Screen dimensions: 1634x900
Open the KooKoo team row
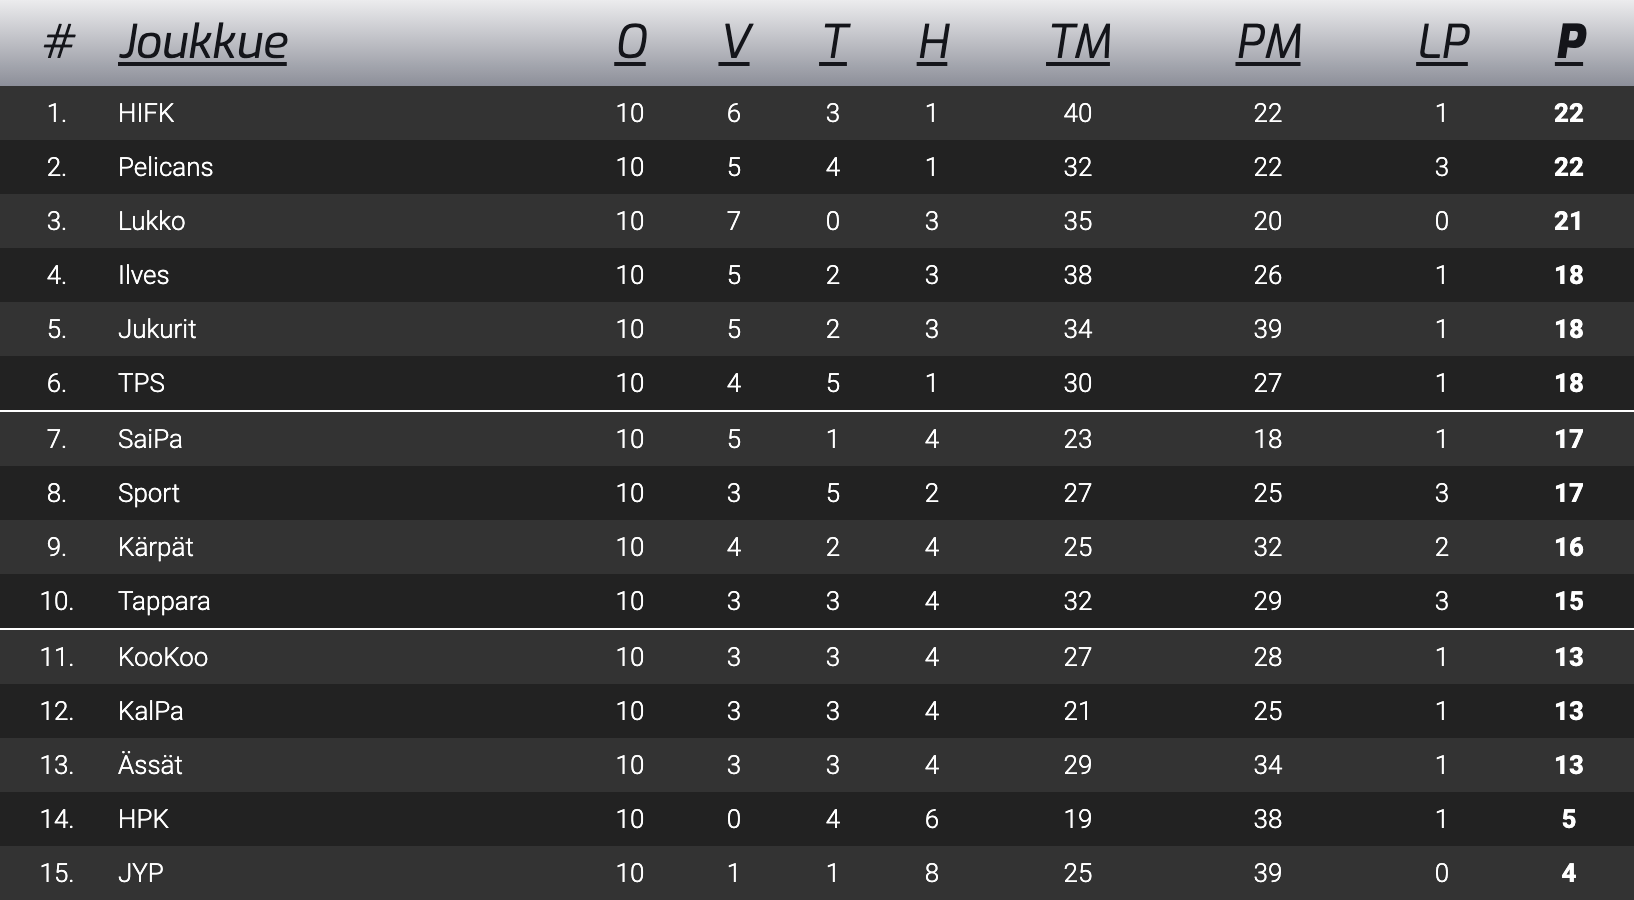pyautogui.click(x=163, y=657)
